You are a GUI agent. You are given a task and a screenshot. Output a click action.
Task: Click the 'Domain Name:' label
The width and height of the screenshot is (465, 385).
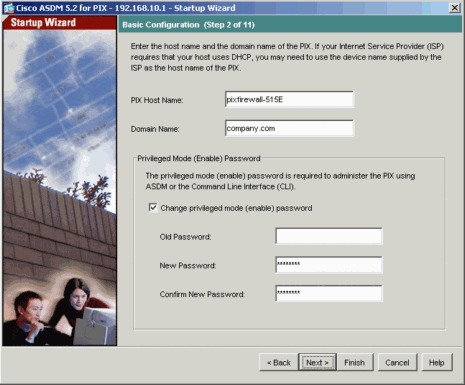coord(155,129)
